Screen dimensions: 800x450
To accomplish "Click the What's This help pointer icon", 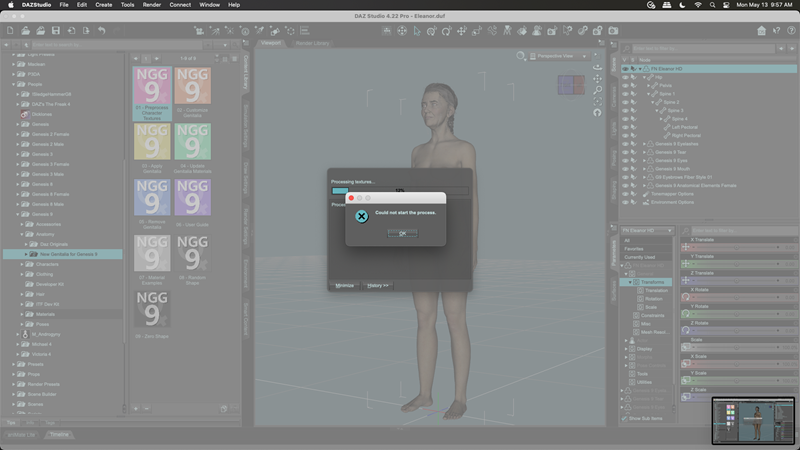I will [777, 31].
